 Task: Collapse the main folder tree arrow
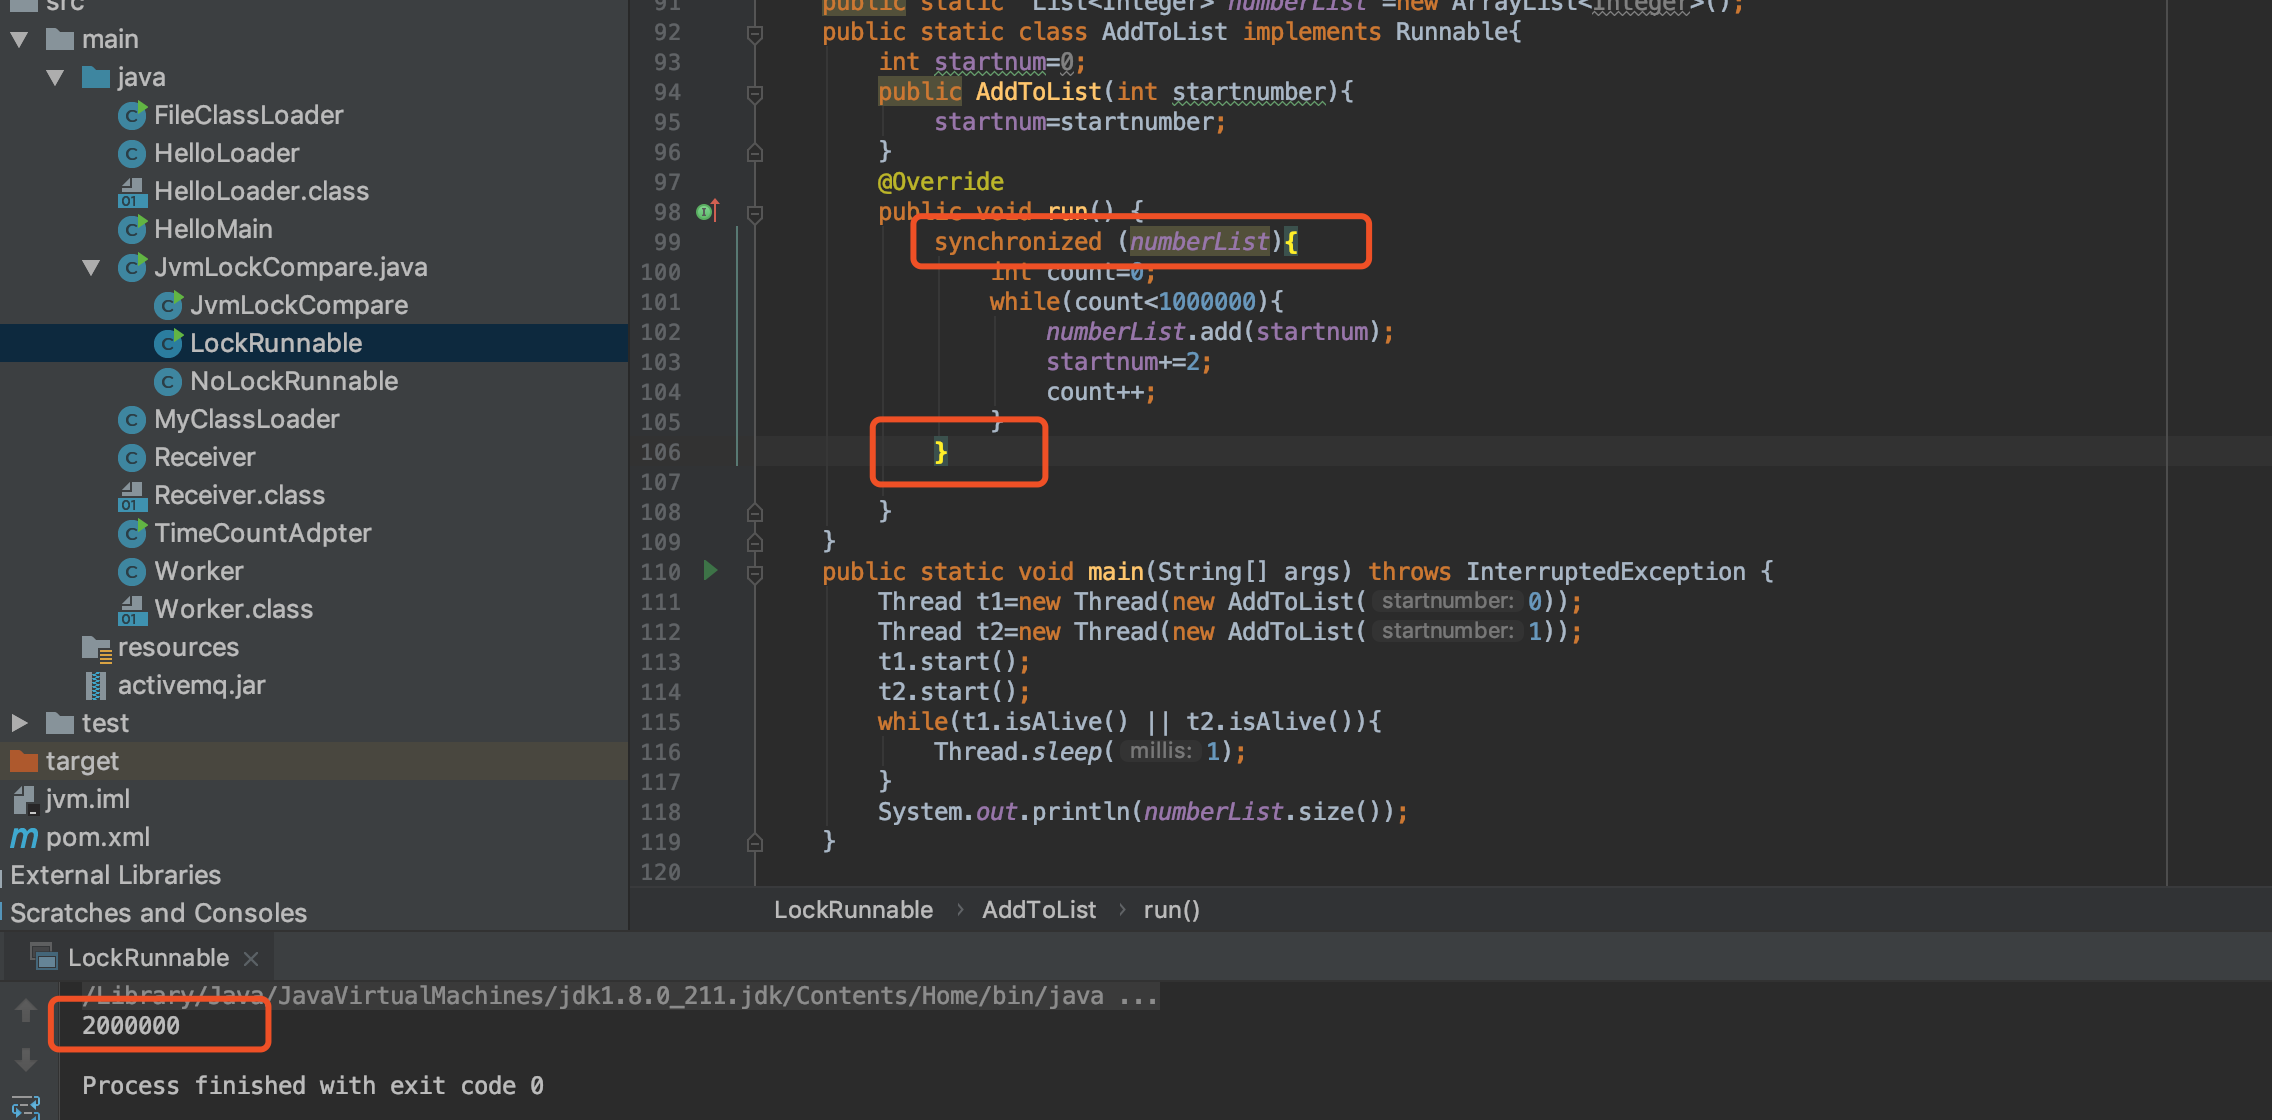[x=19, y=39]
